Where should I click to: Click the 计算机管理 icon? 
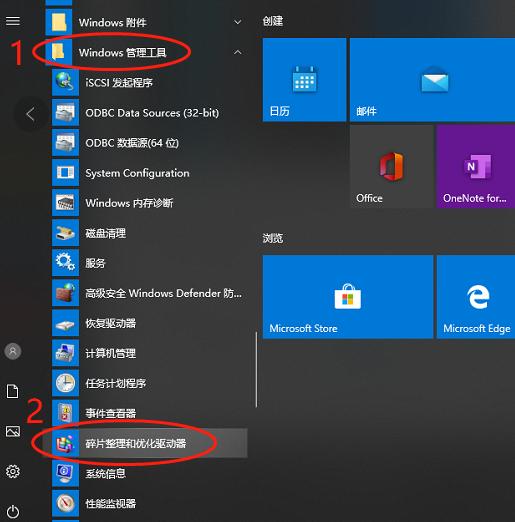tap(65, 353)
